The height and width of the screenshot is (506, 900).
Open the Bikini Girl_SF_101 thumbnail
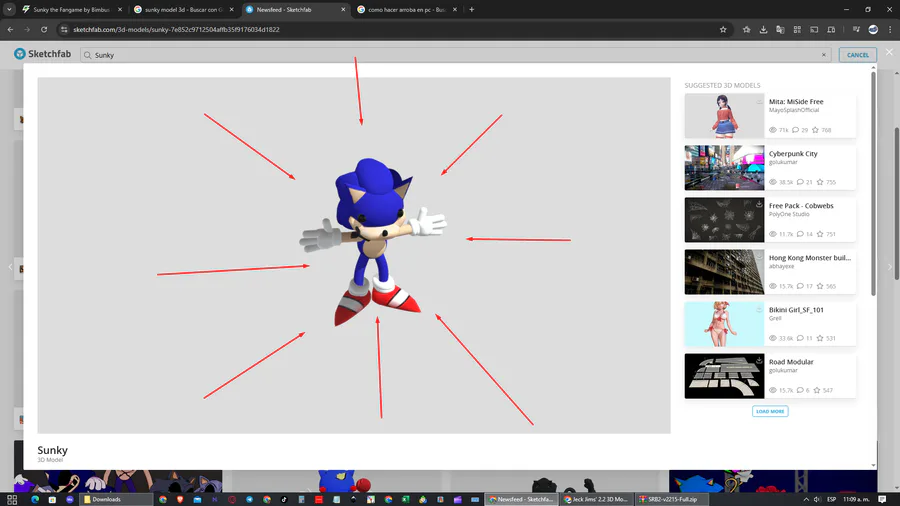click(724, 324)
